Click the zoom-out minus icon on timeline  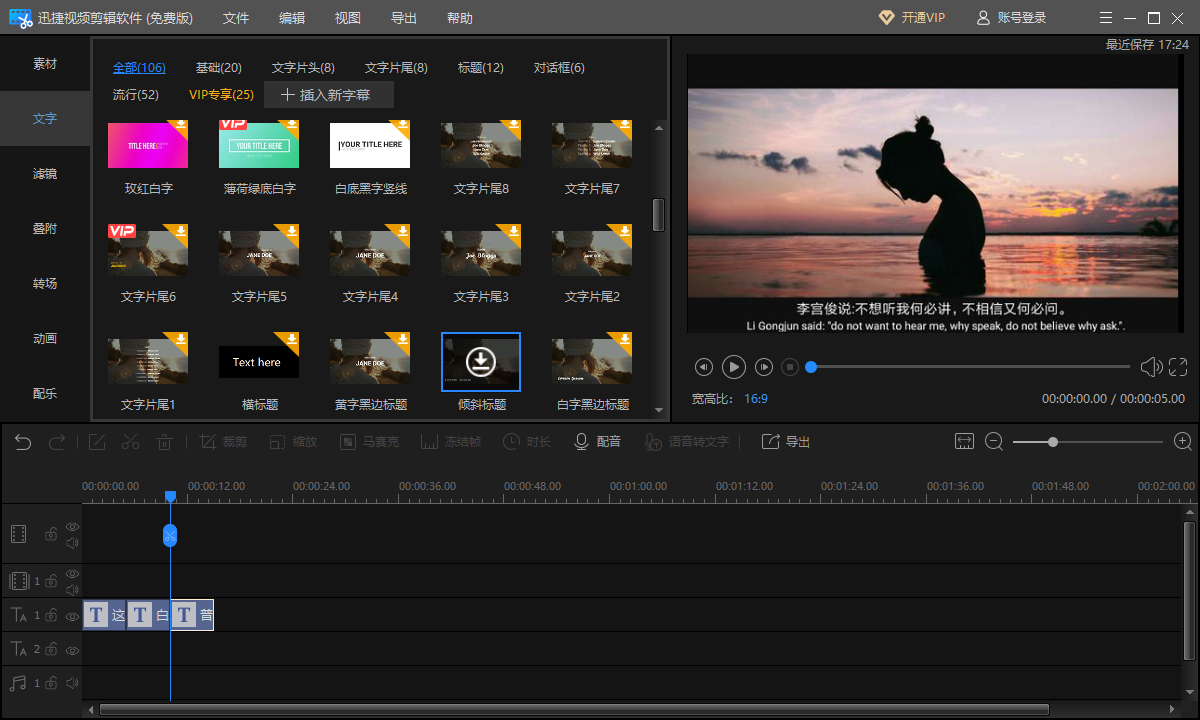point(993,442)
